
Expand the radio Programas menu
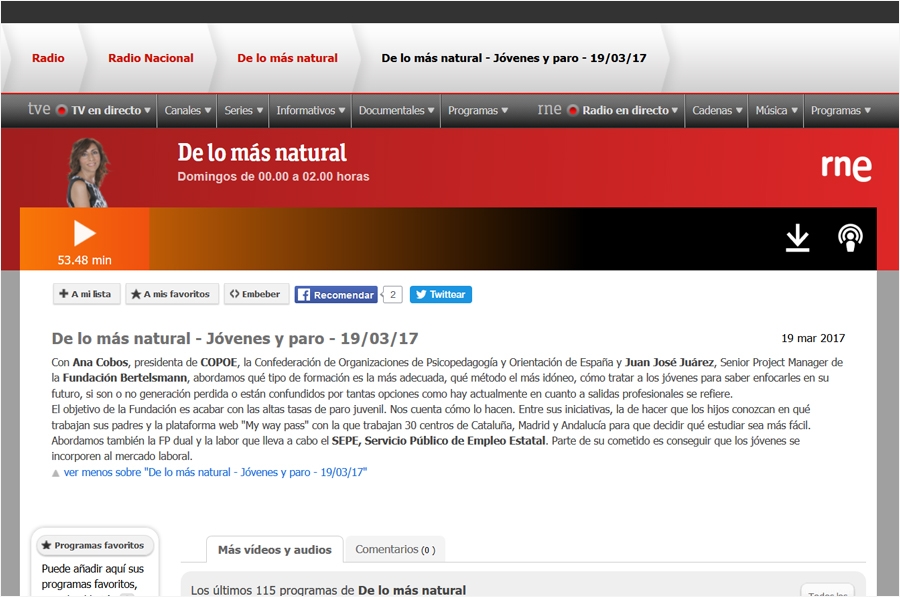[840, 110]
